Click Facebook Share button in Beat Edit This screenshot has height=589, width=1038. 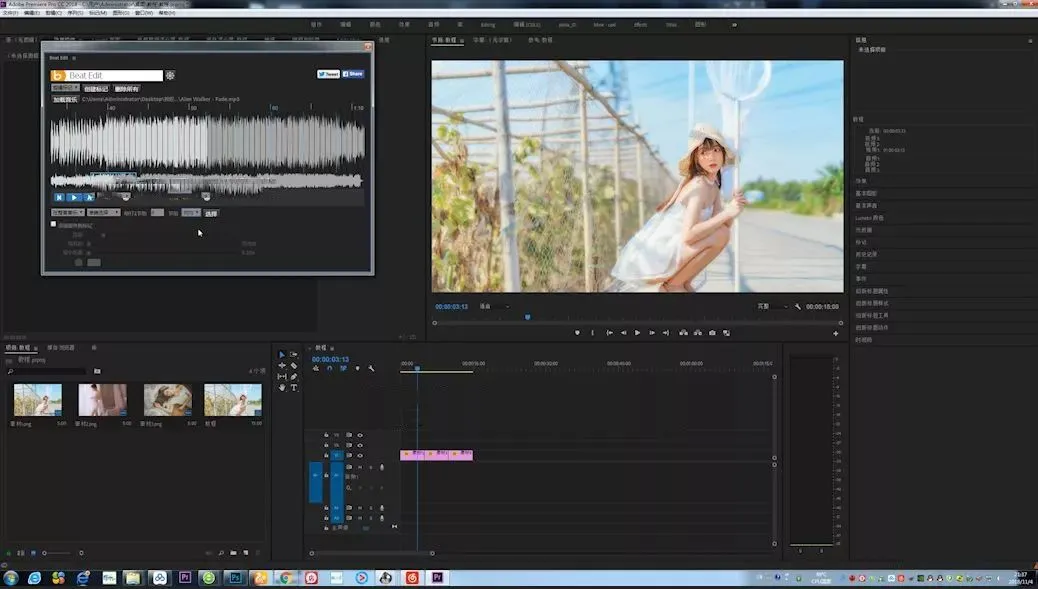point(353,74)
